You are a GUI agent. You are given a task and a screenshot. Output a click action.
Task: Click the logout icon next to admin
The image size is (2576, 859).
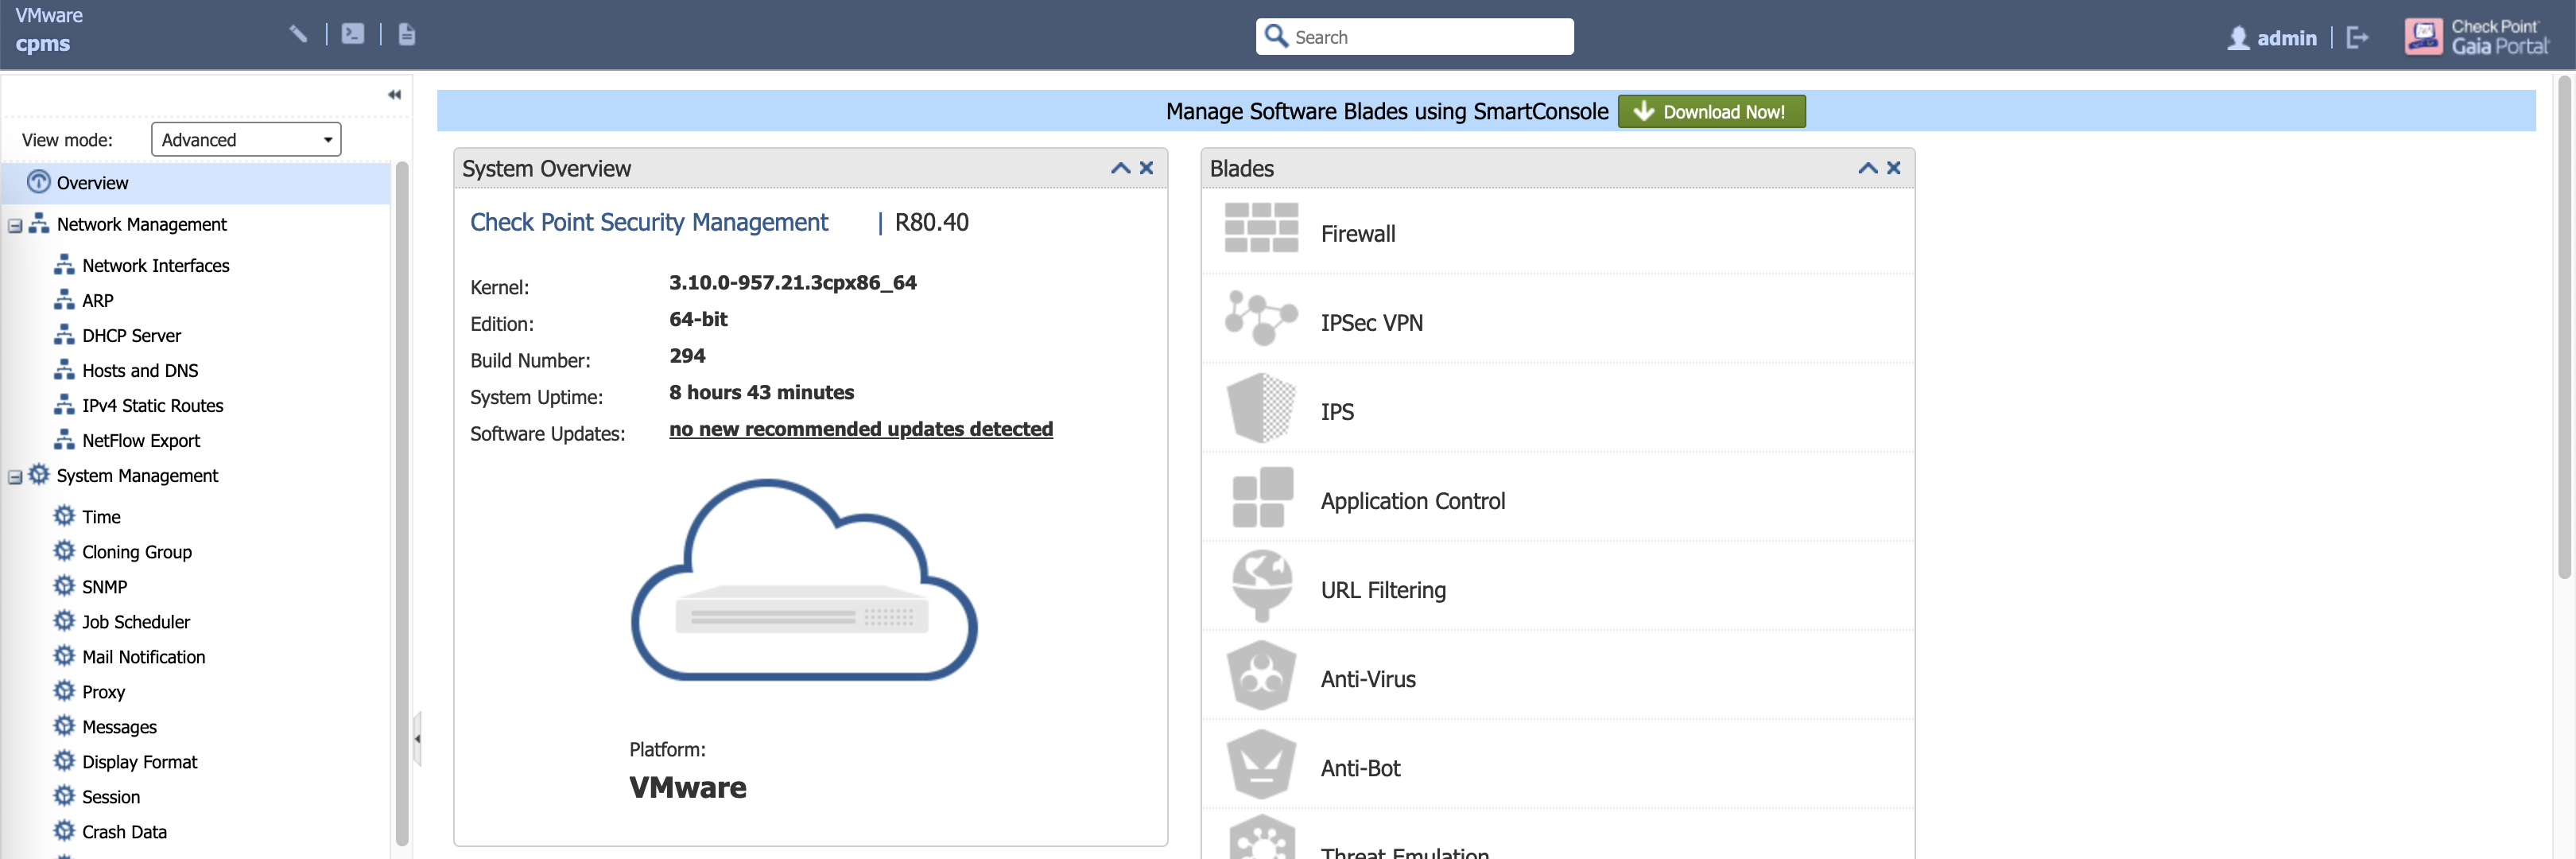point(2357,38)
